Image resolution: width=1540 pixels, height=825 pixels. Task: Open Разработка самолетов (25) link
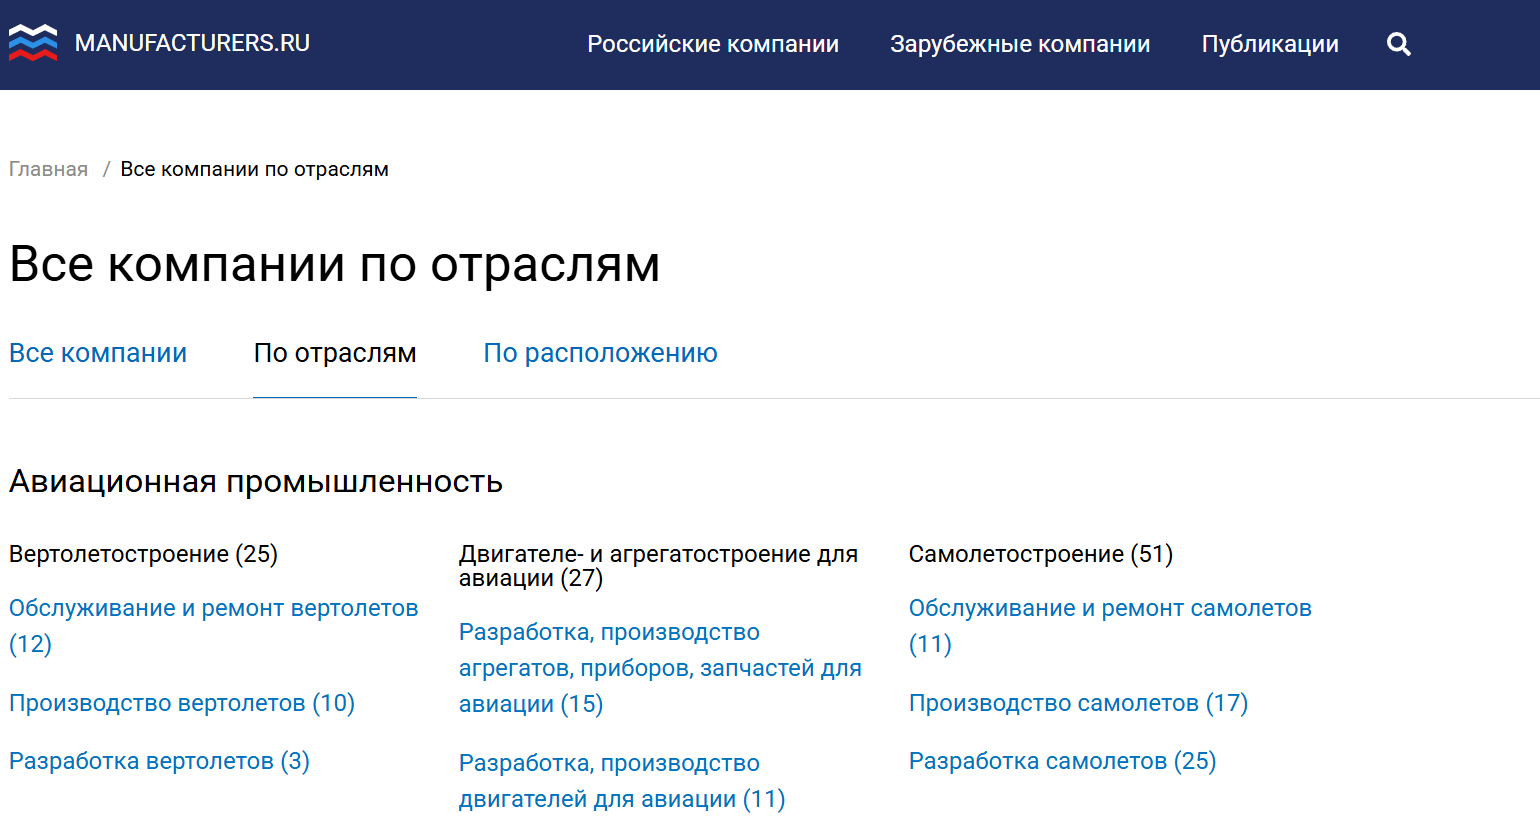coord(1062,761)
